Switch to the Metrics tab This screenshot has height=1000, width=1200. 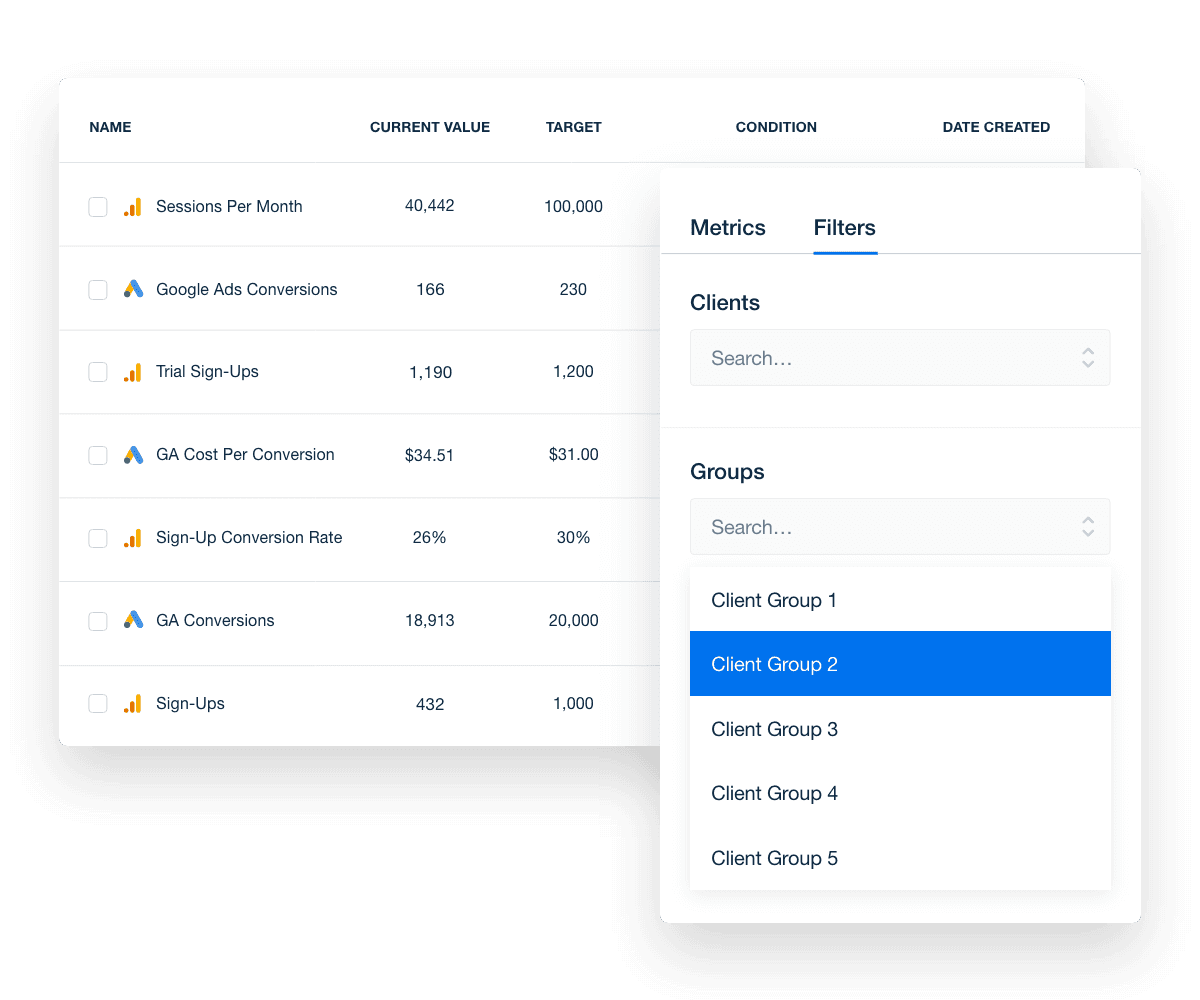pos(727,228)
